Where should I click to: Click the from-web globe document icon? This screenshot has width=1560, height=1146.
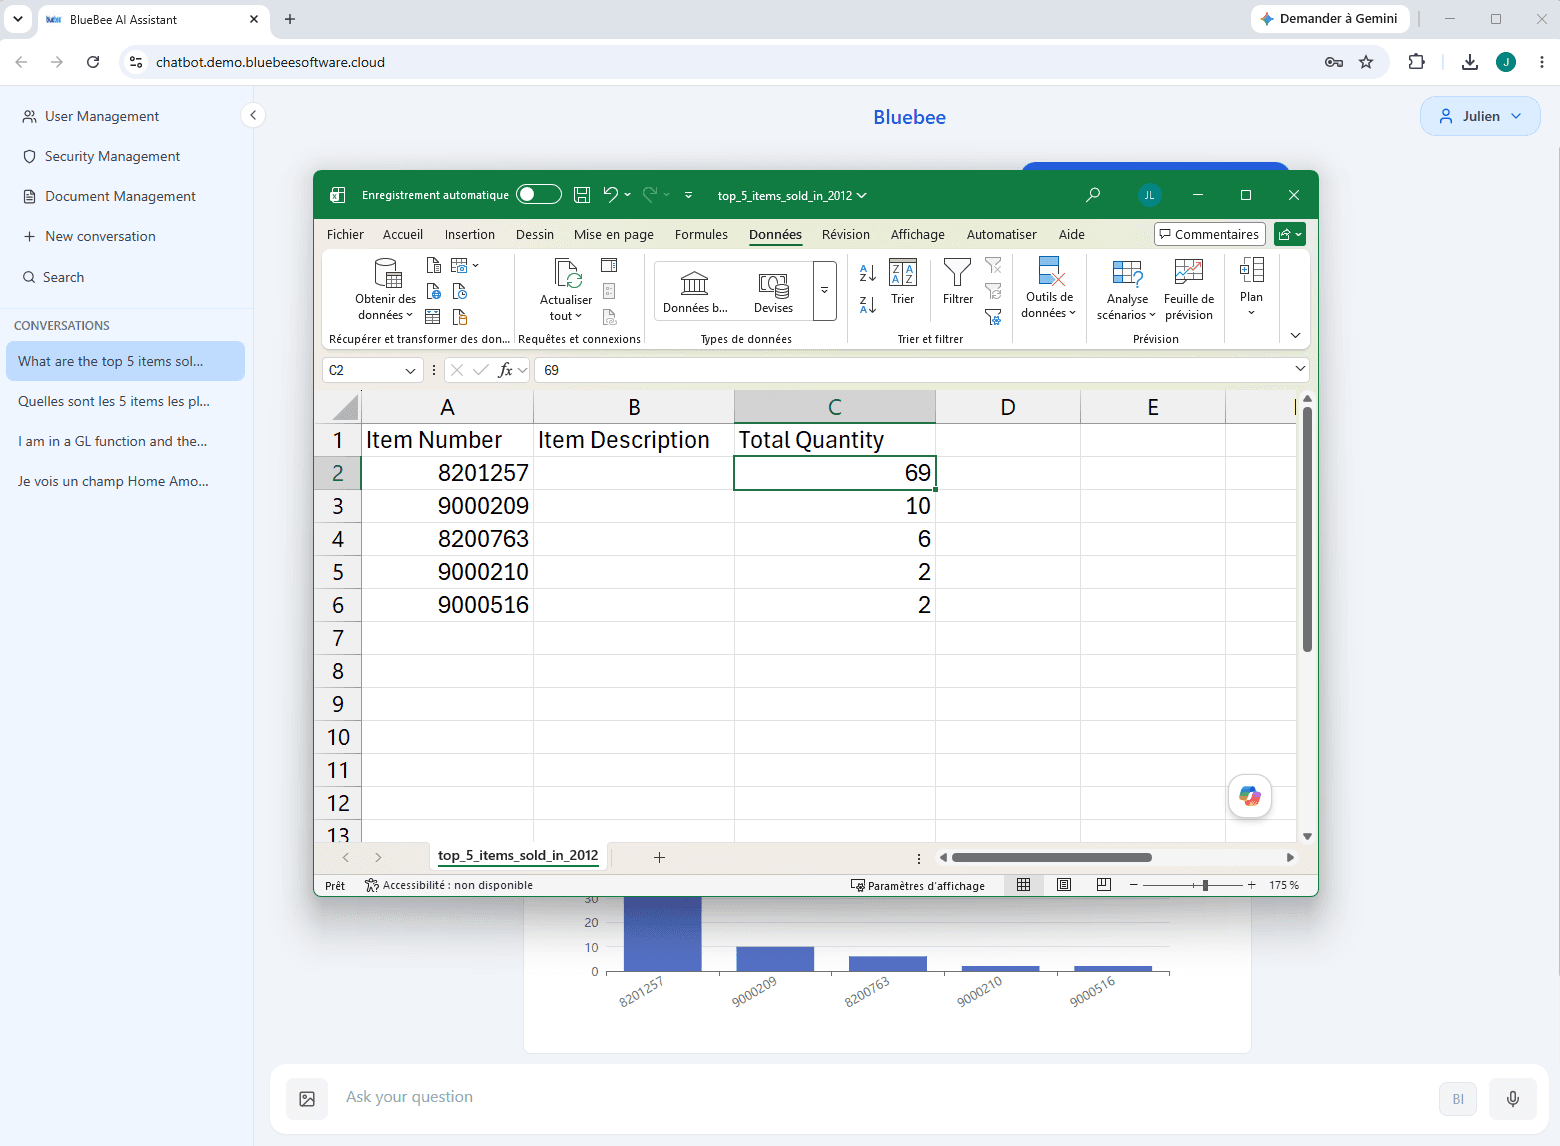coord(434,291)
